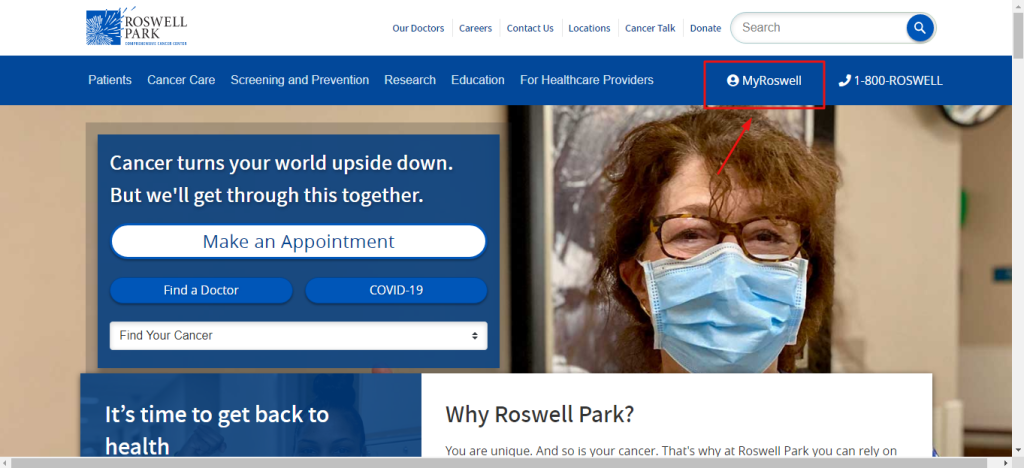1024x468 pixels.
Task: Open the Patients menu
Action: [x=110, y=80]
